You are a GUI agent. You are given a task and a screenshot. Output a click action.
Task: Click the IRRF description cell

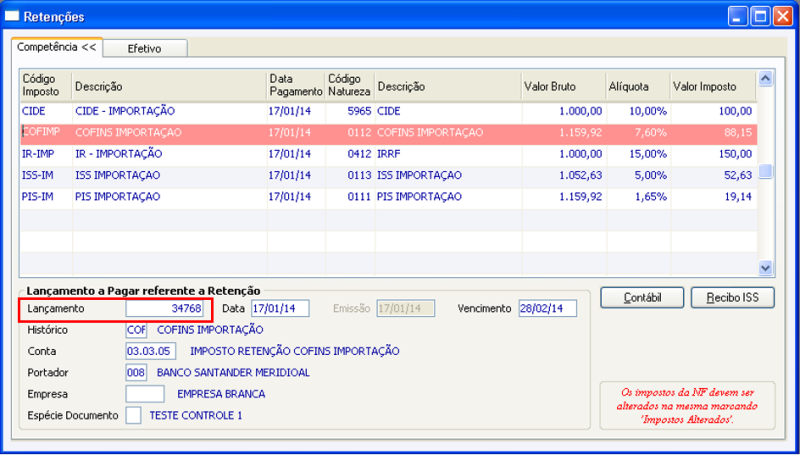click(x=448, y=154)
